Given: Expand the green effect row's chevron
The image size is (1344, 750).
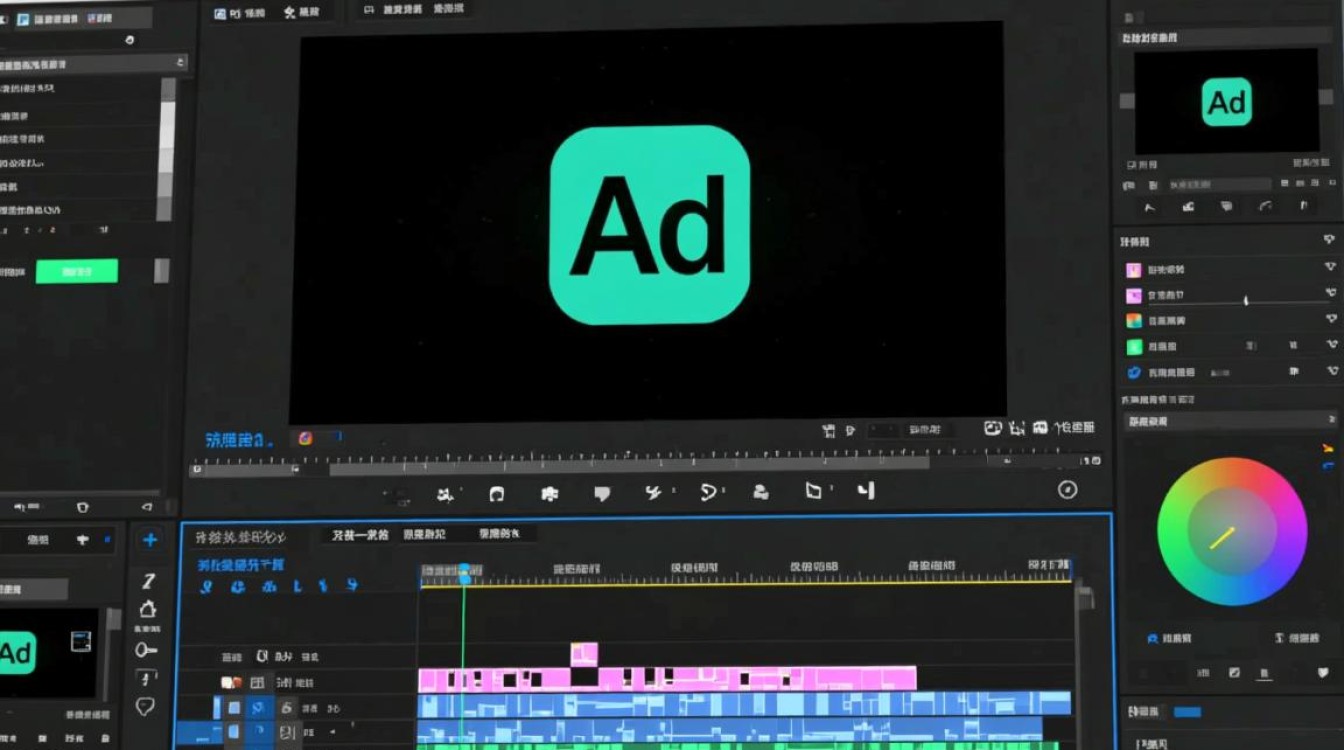Looking at the screenshot, I should pyautogui.click(x=1331, y=344).
